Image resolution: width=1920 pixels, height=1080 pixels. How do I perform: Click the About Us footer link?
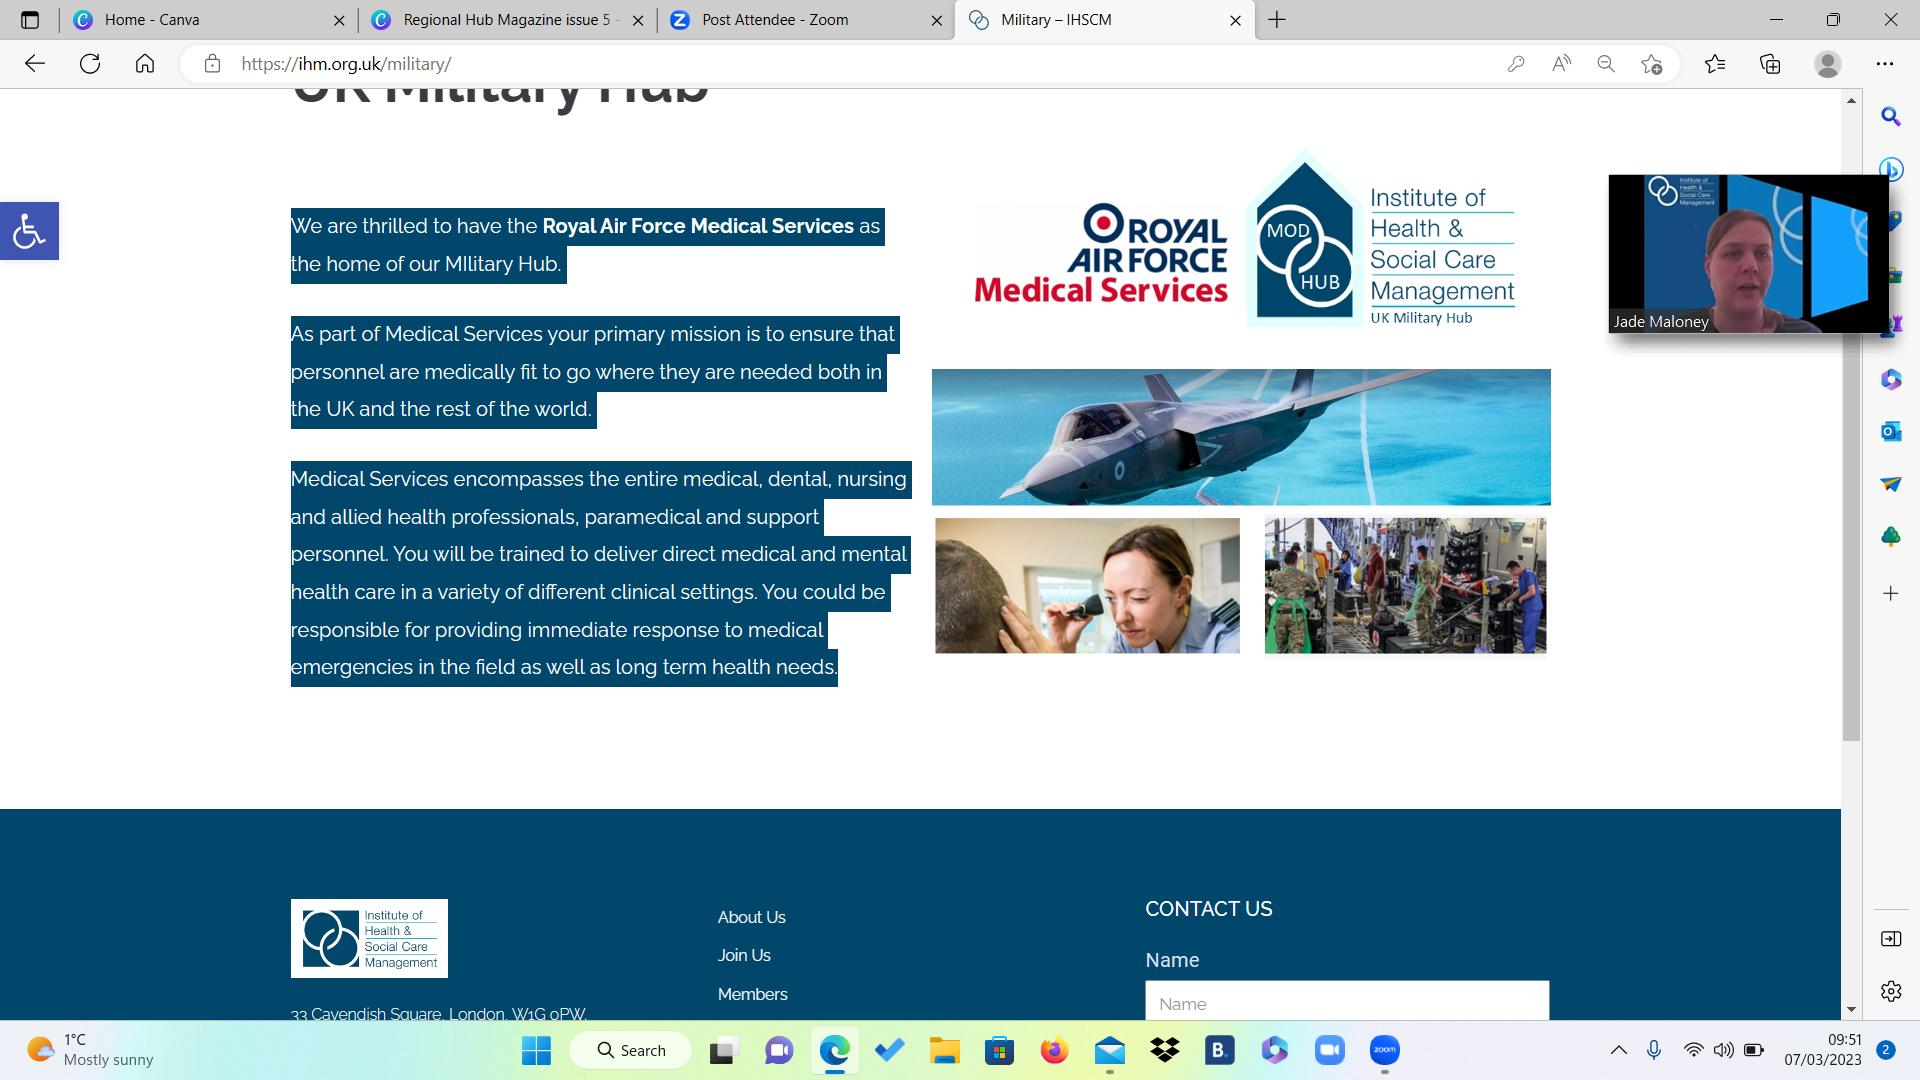point(751,917)
